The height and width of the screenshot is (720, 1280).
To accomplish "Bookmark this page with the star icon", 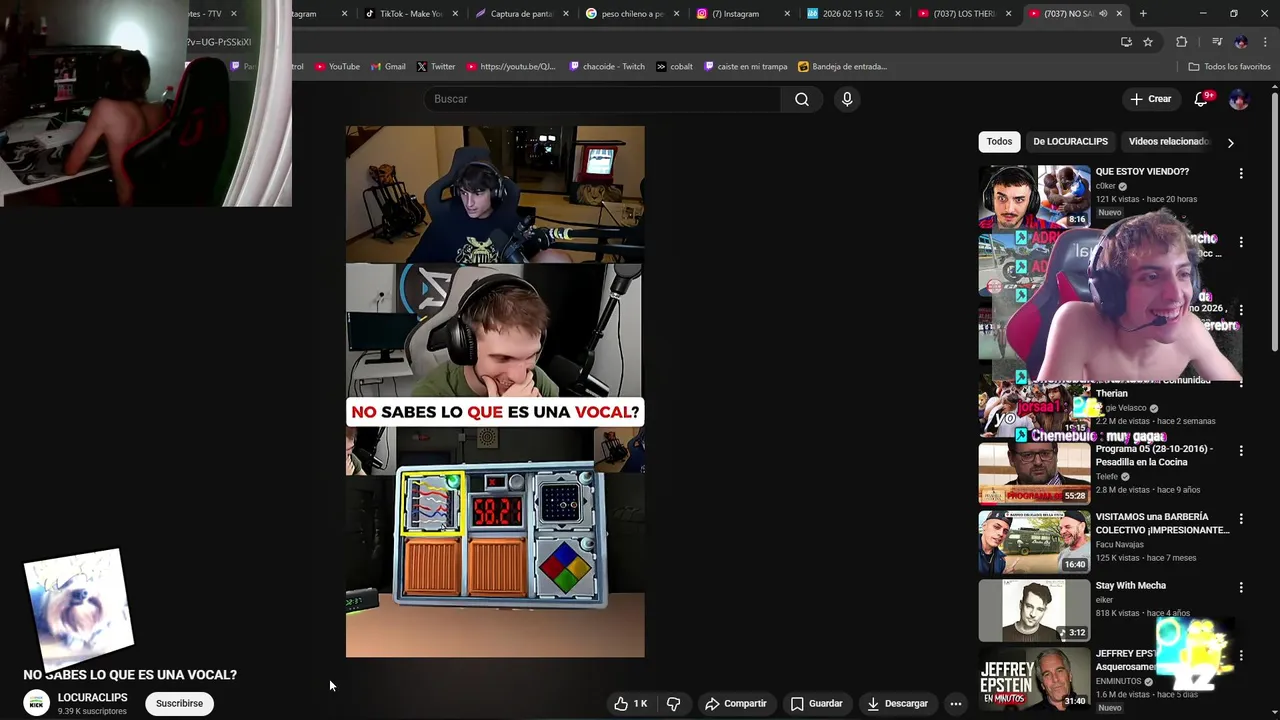I will tap(1148, 42).
